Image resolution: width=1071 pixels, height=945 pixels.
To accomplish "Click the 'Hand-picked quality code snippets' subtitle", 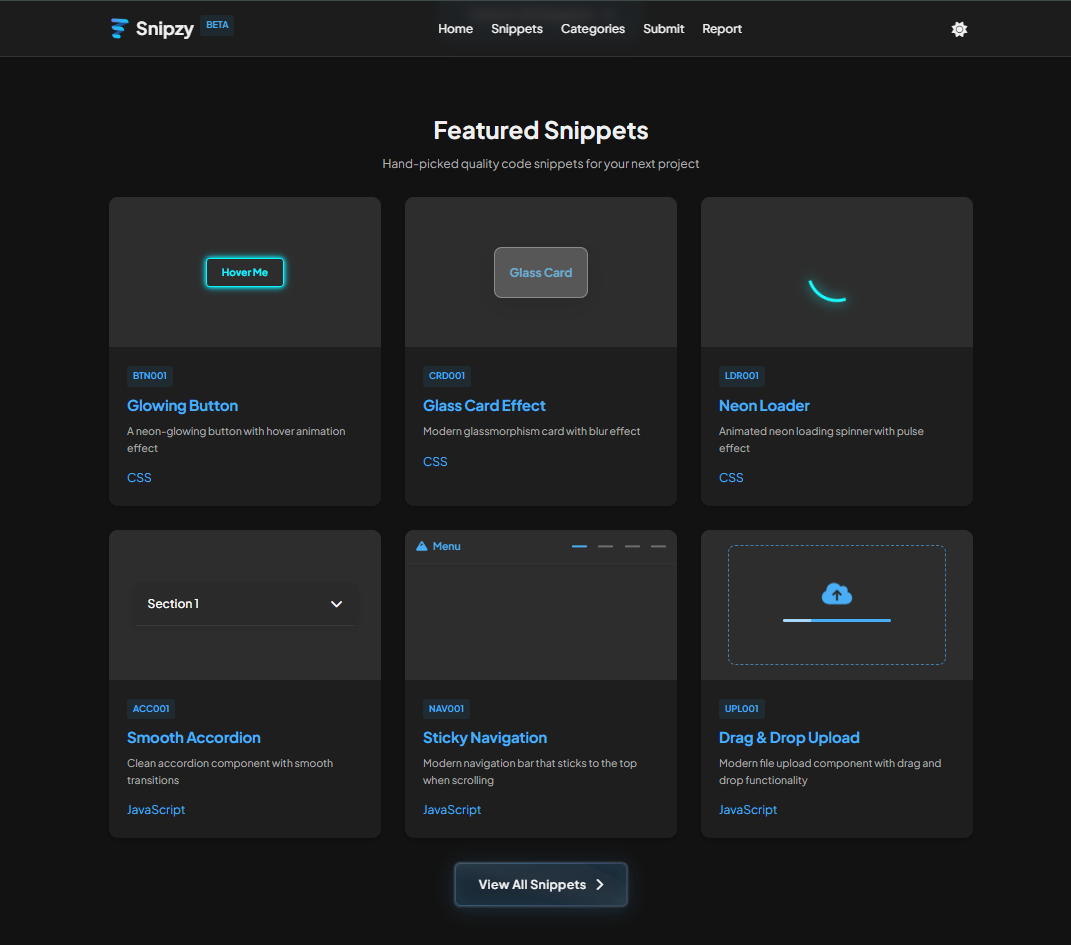I will click(541, 164).
